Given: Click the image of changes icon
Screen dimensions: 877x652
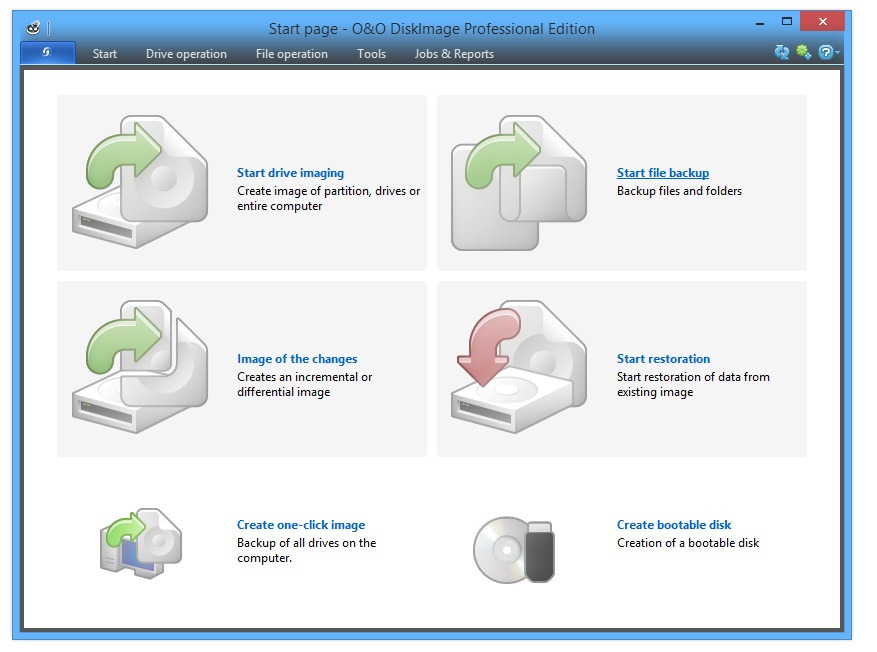Looking at the screenshot, I should pos(140,367).
